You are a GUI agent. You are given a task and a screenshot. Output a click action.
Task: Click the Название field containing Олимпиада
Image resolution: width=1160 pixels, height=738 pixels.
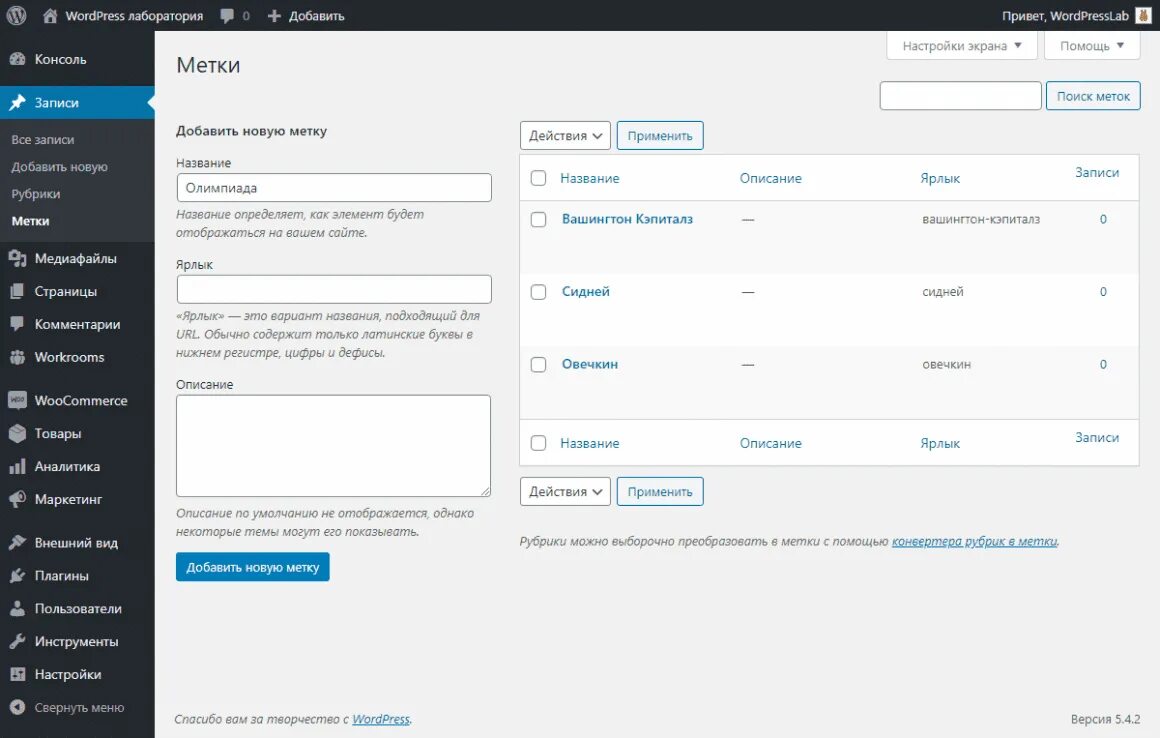point(334,188)
